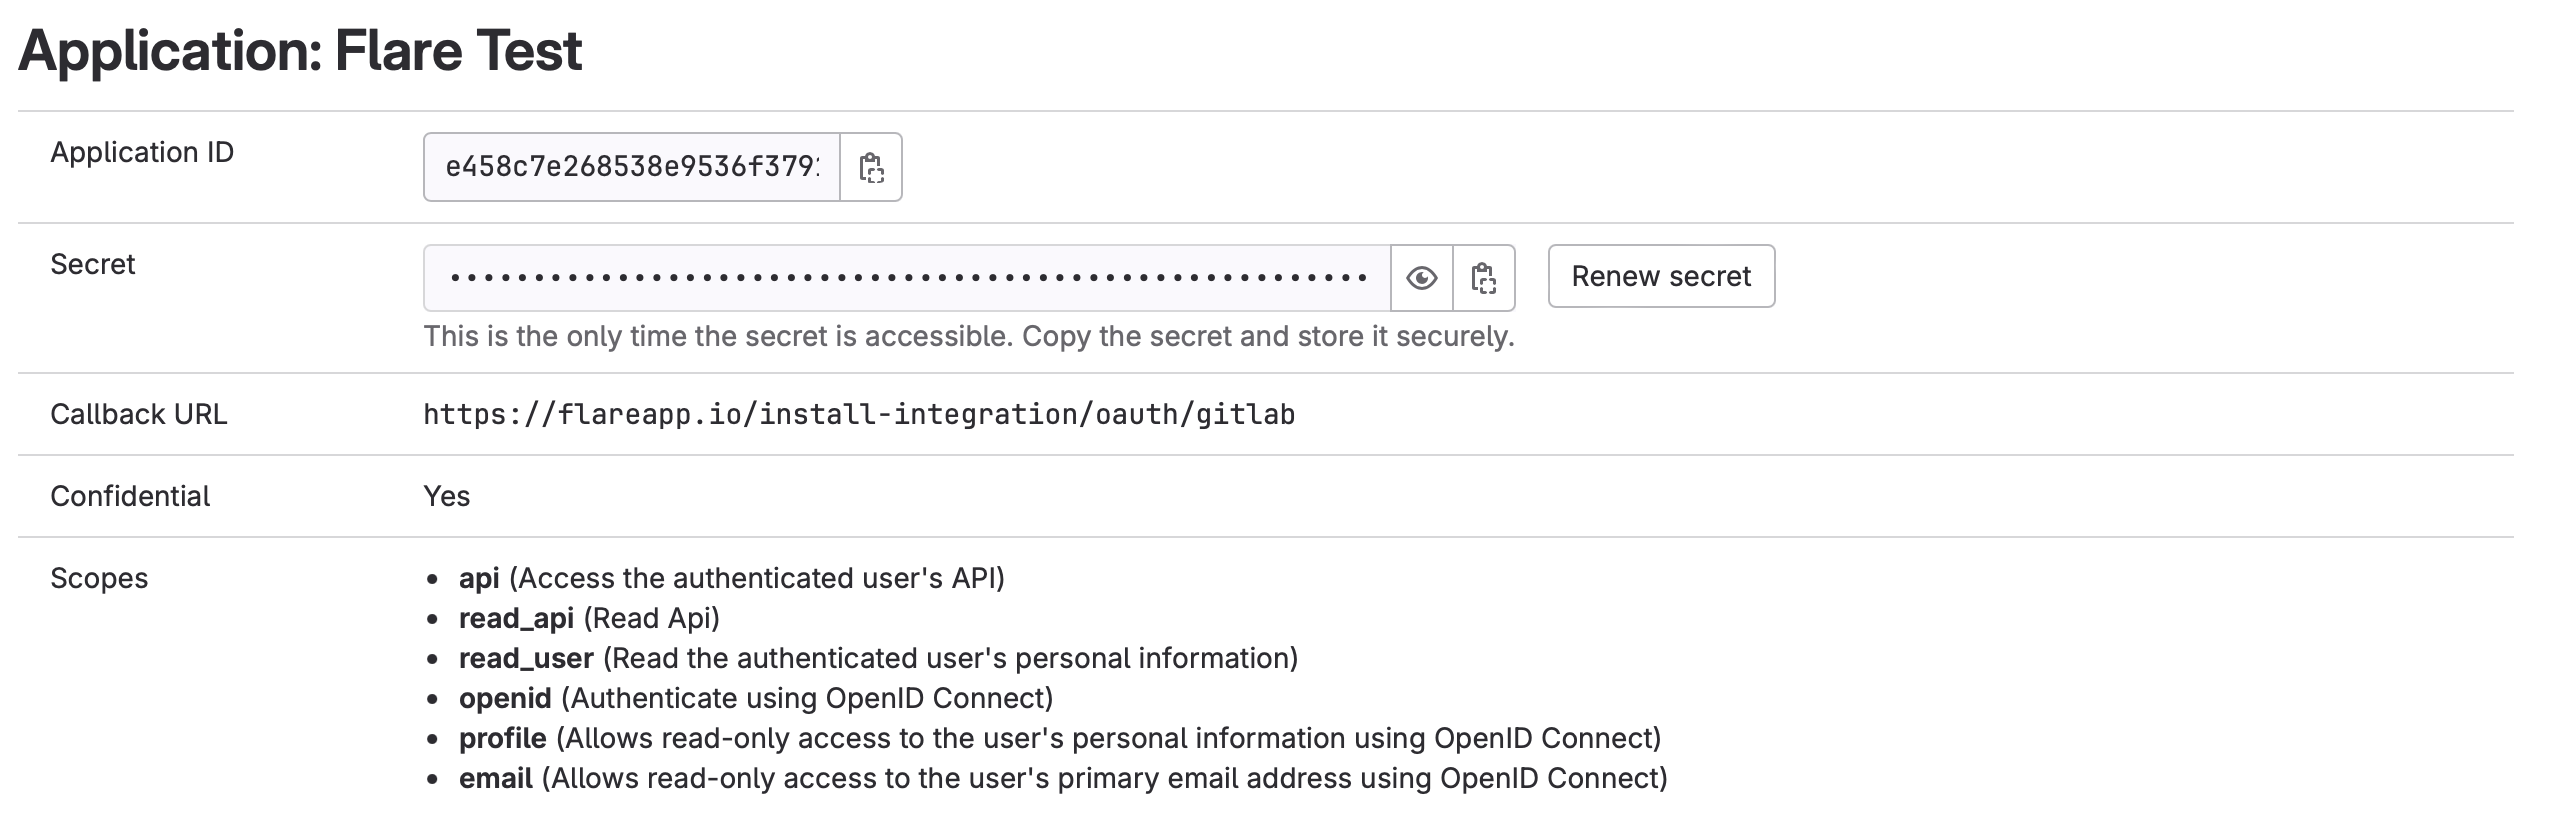Screen dimensions: 2552x820
Task: Click the 'api' scope entry
Action: tap(732, 578)
